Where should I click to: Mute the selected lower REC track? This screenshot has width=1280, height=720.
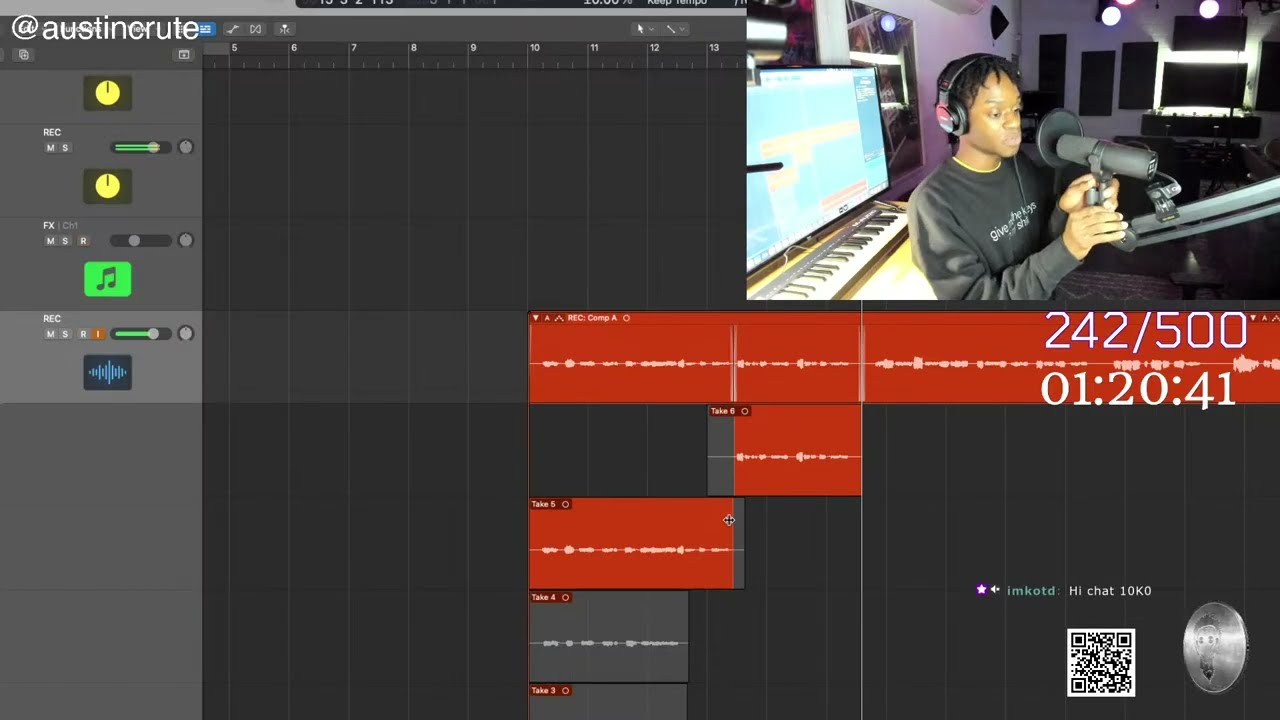click(x=51, y=334)
